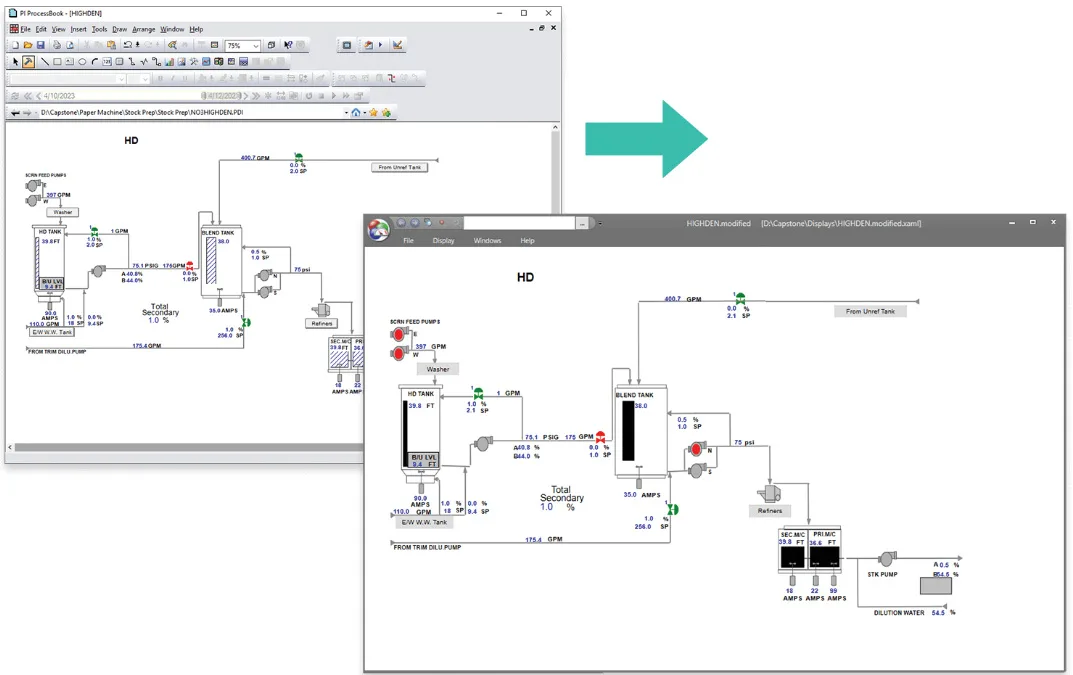The image size is (1073, 675).
Task: Click the From Unref Tank button in the modified display
Action: click(x=870, y=311)
